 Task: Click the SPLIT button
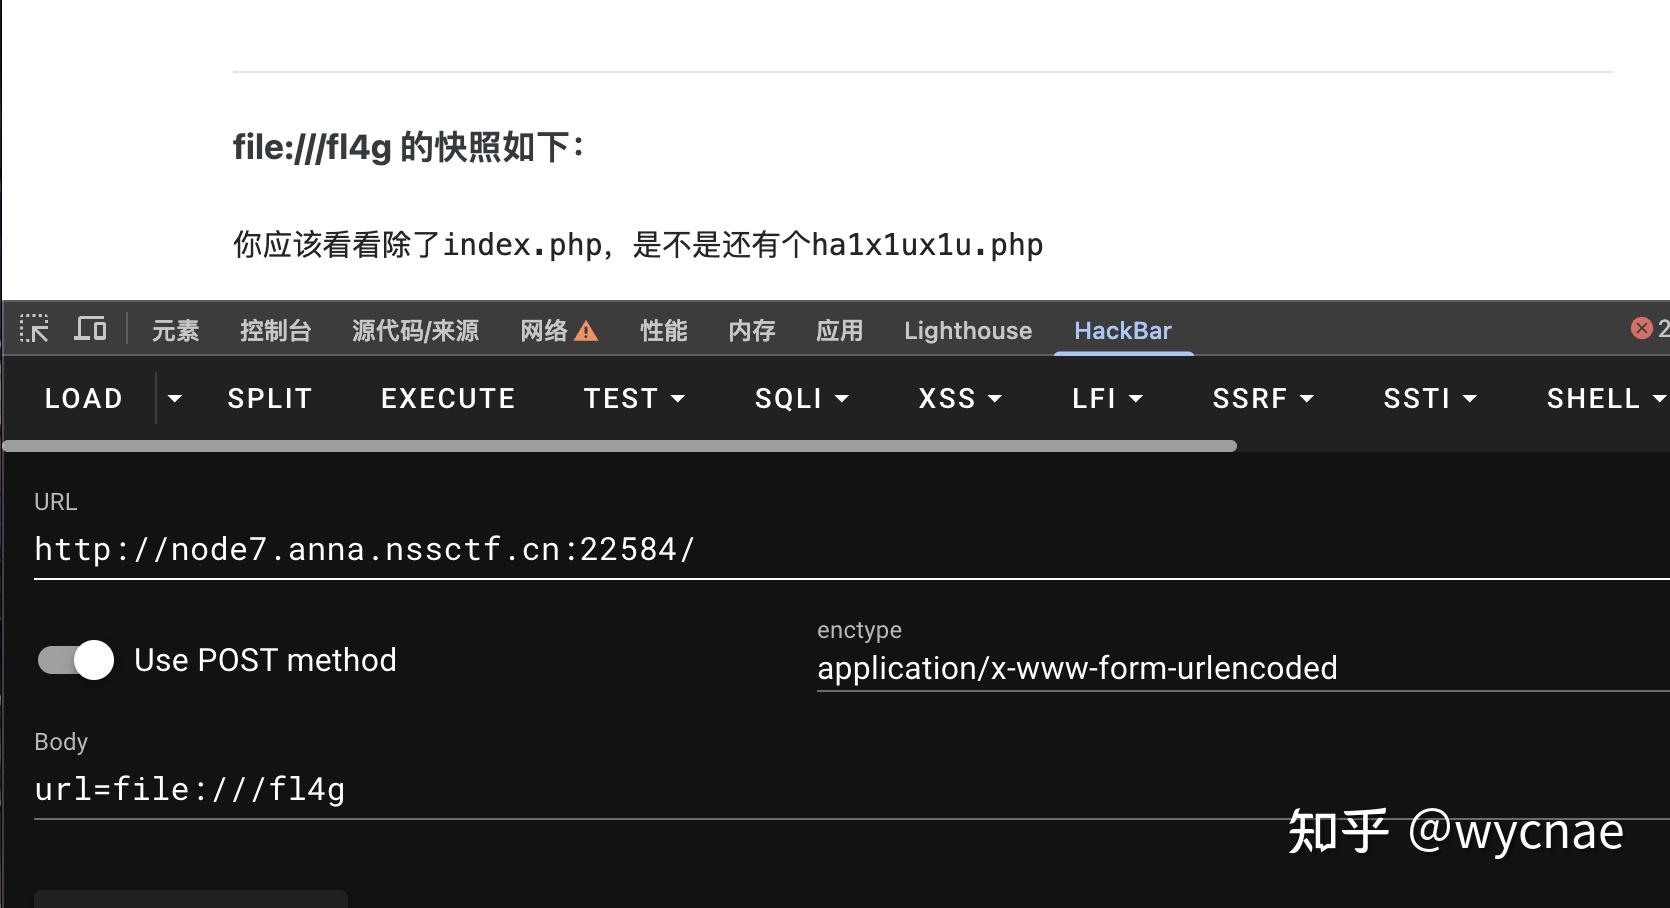coord(268,398)
